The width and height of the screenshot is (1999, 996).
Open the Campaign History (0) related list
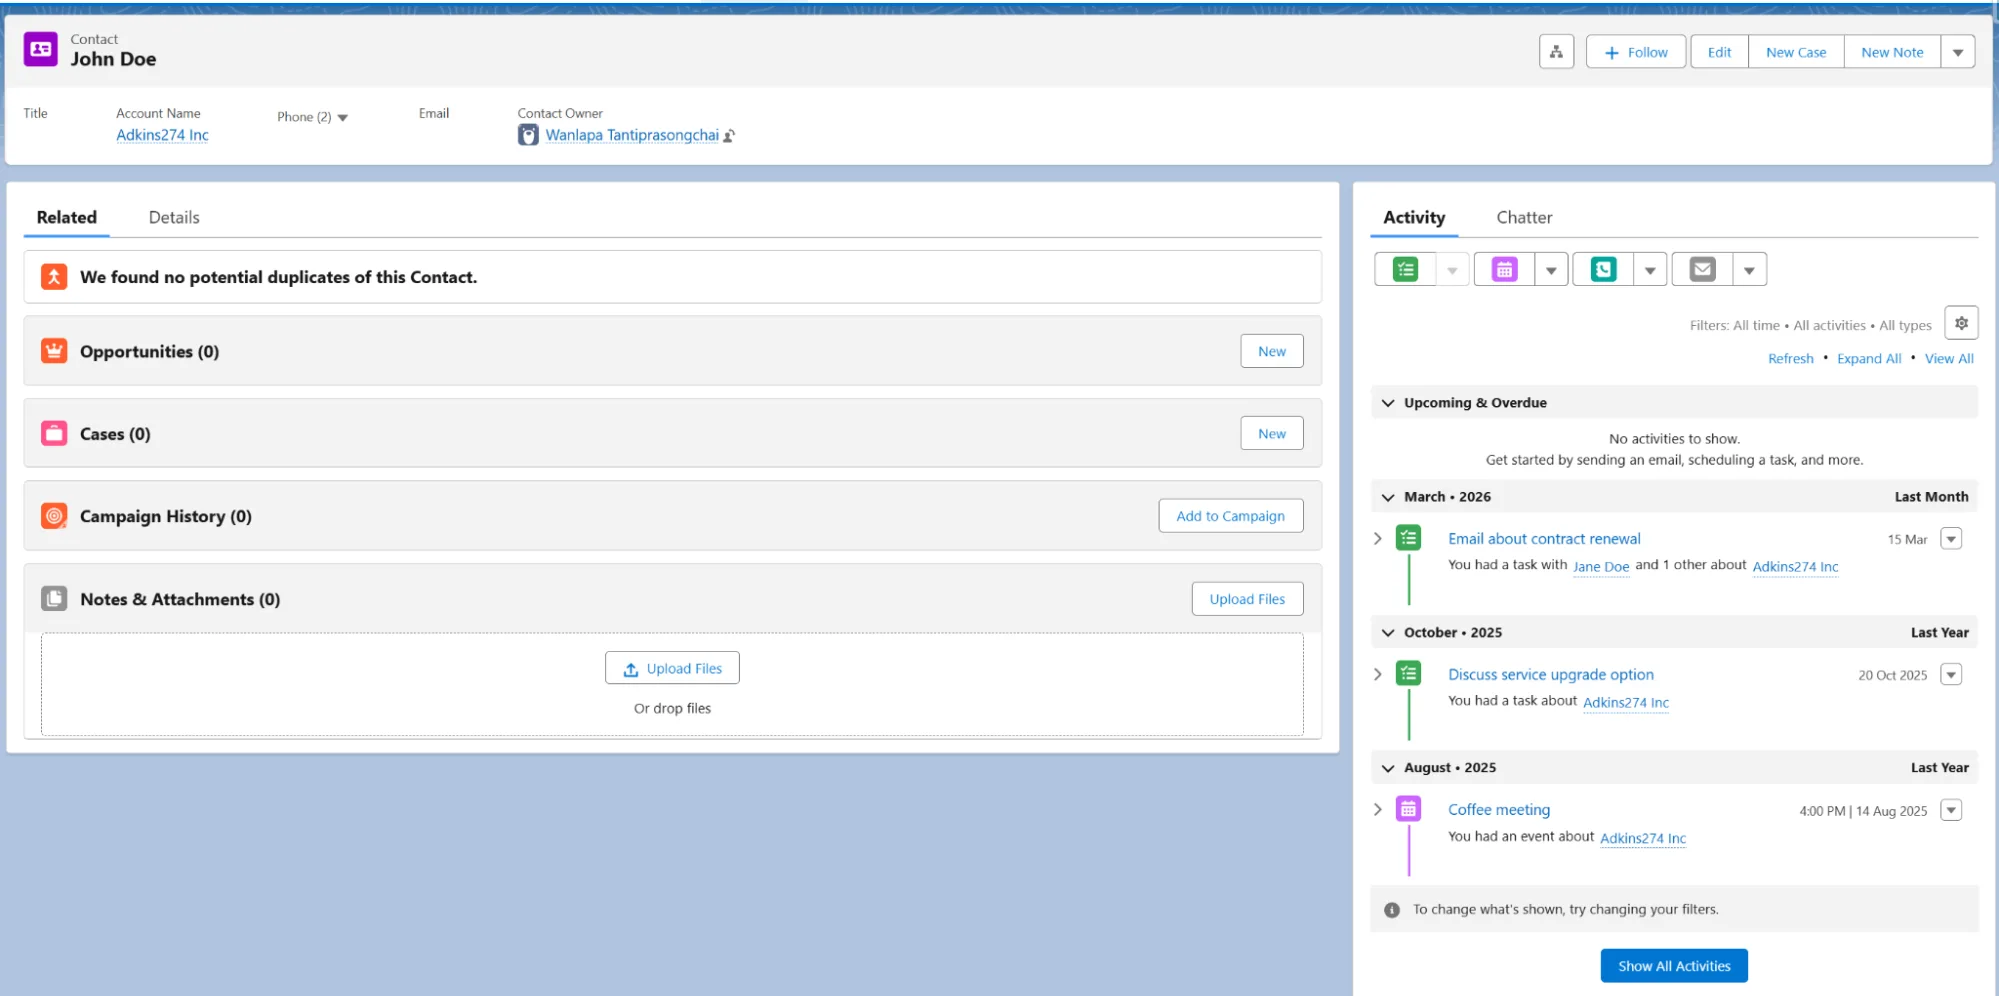[x=166, y=516]
